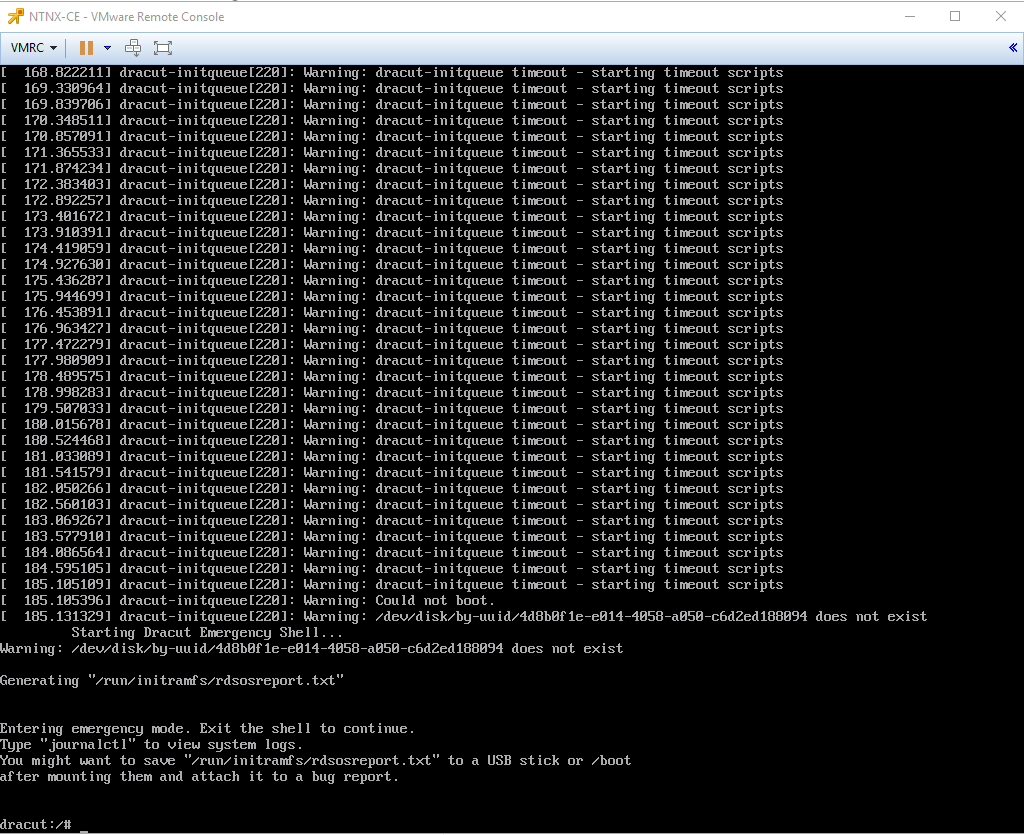Click "You might want to save" message line
The image size is (1024, 835).
[x=315, y=761]
